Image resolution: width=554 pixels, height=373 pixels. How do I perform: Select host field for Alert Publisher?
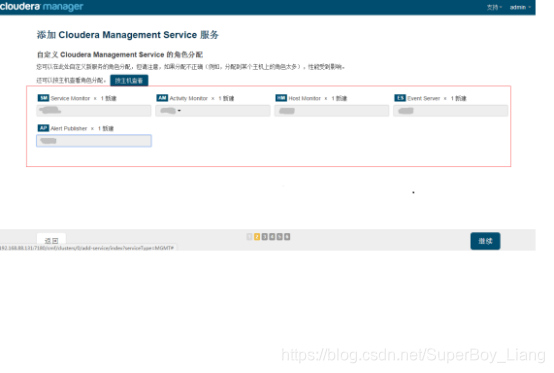point(94,141)
